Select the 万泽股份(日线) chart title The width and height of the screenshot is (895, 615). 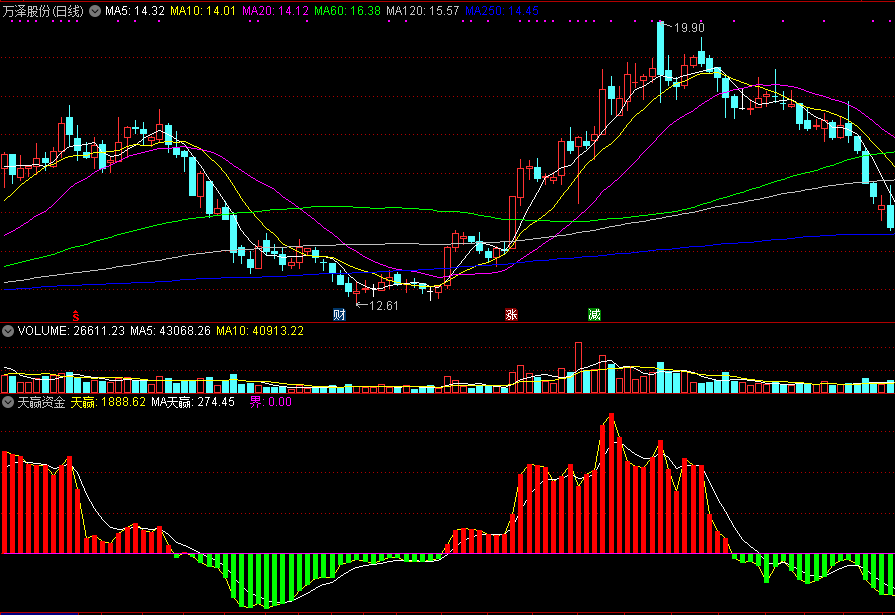[43, 11]
